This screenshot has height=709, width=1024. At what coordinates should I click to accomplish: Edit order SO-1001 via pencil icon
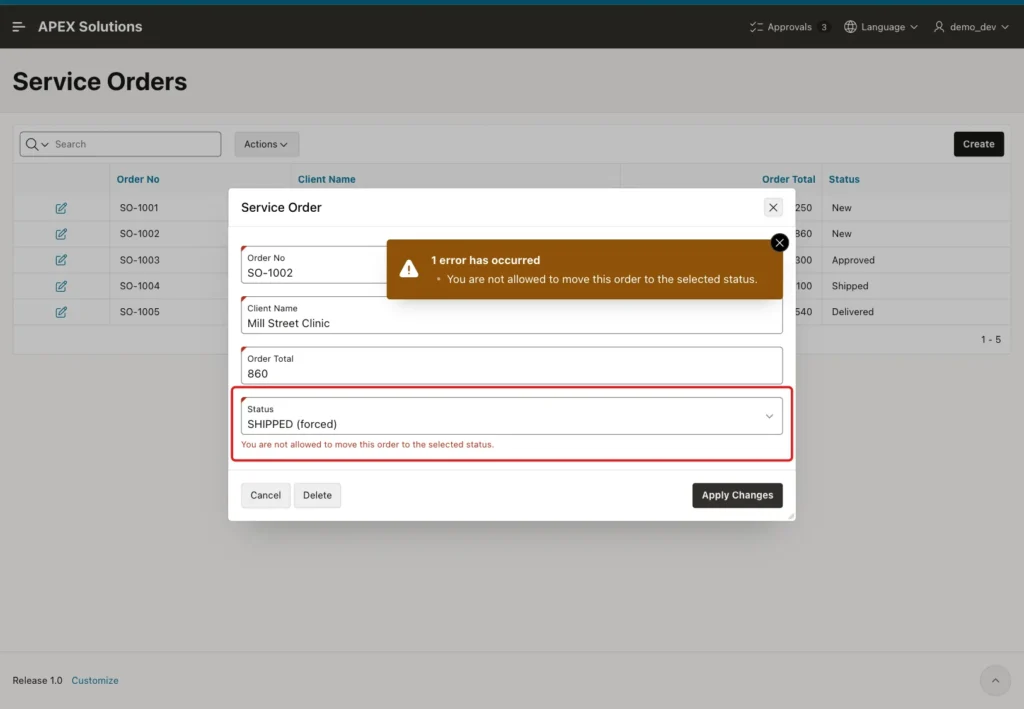[x=61, y=208]
